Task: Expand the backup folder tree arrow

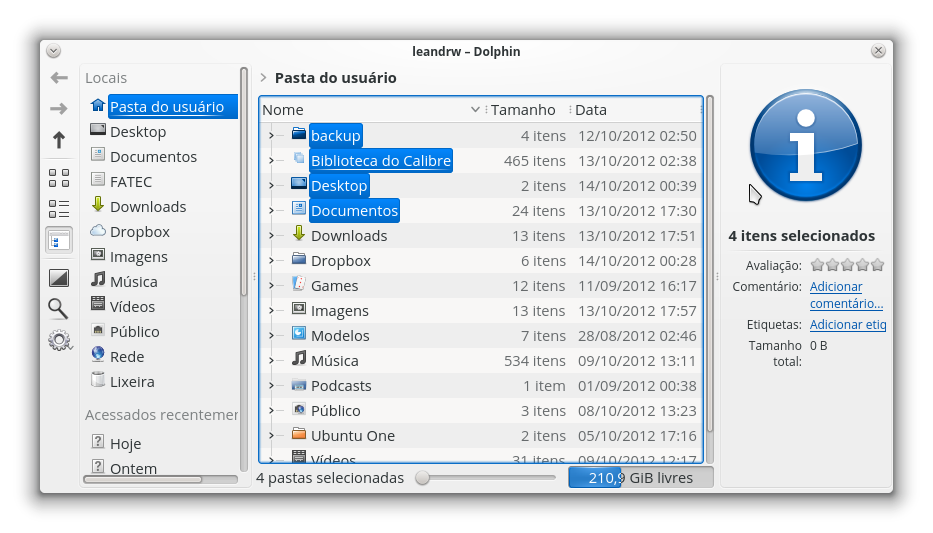Action: pos(271,136)
